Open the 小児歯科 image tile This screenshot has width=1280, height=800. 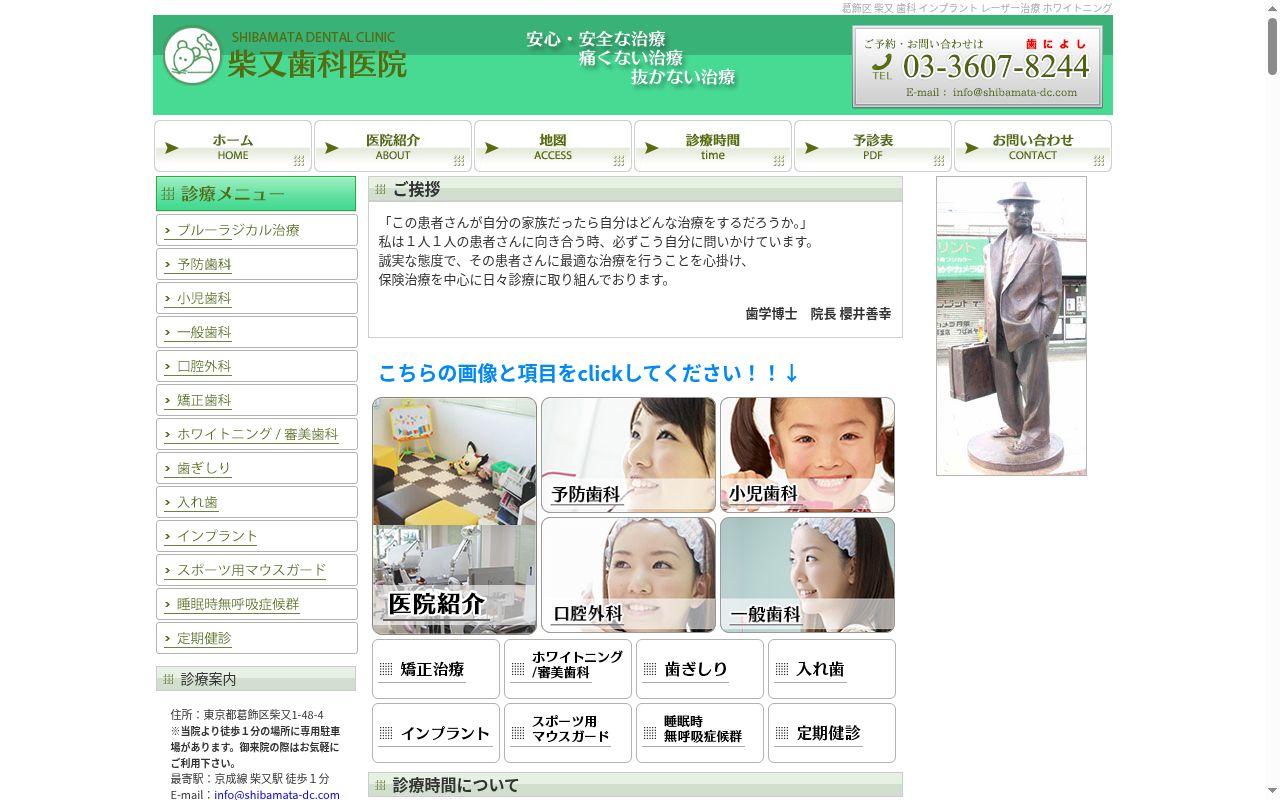pyautogui.click(x=807, y=455)
